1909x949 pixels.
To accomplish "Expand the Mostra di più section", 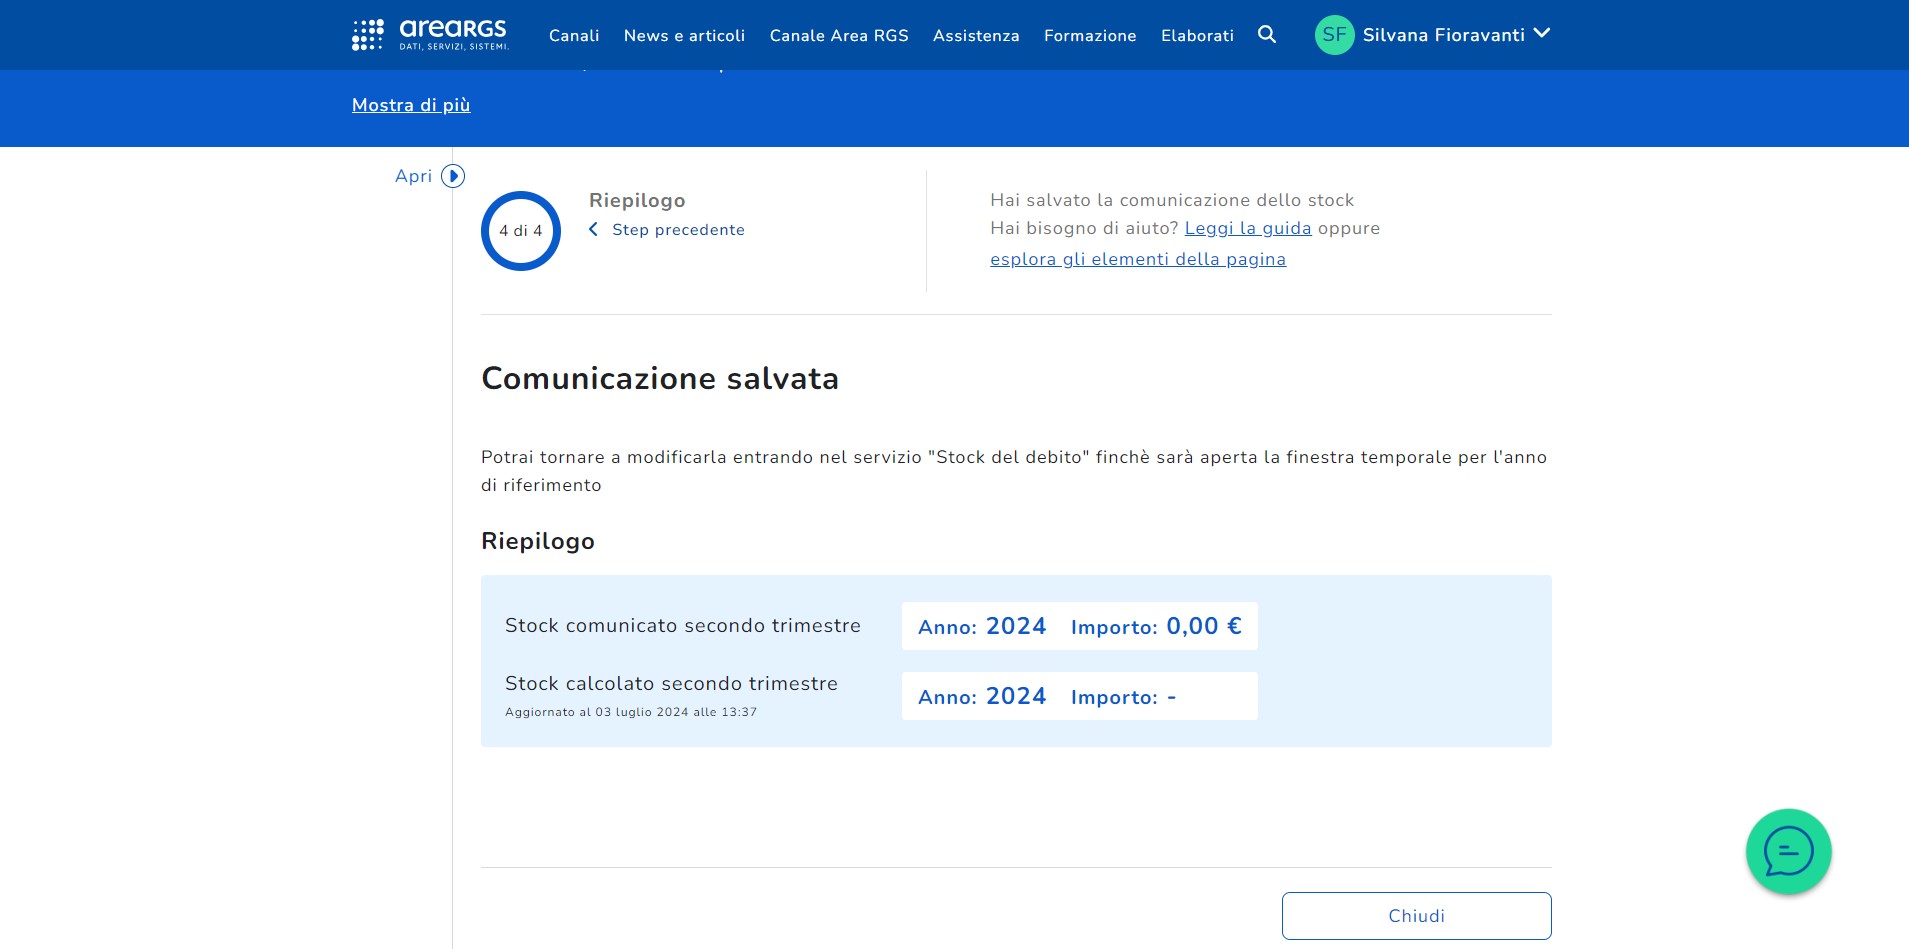I will point(411,105).
